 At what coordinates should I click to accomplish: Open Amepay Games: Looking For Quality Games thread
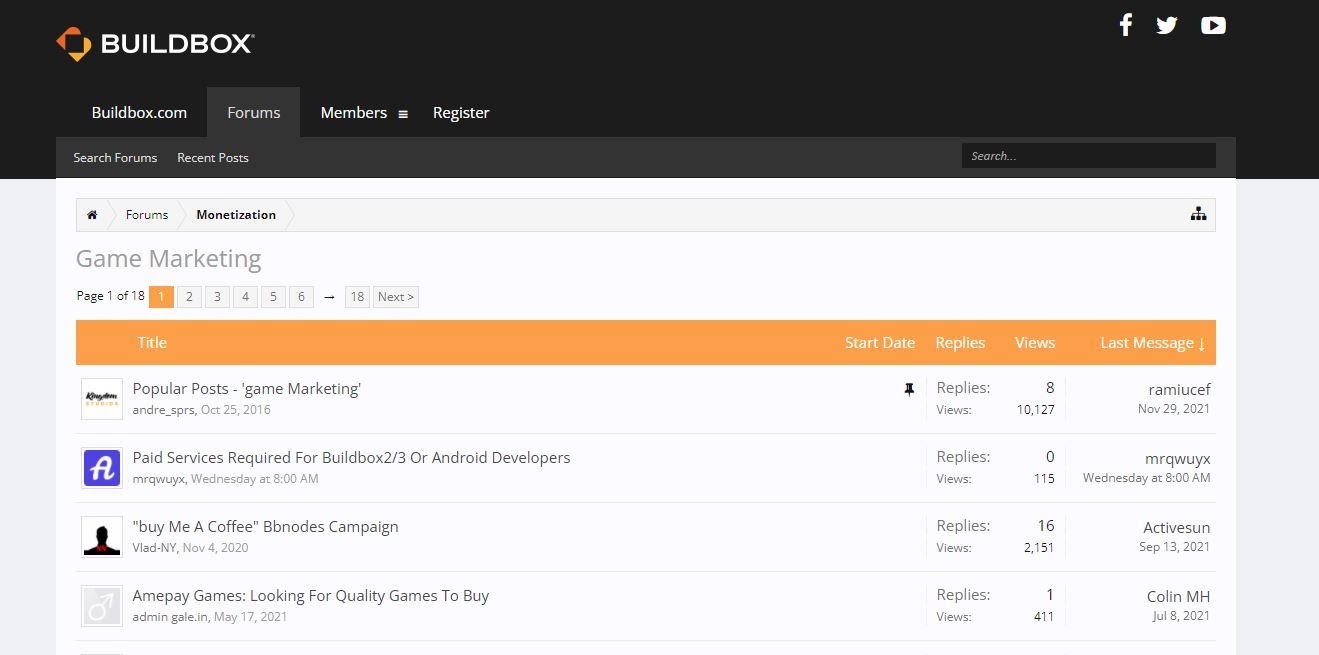[311, 595]
